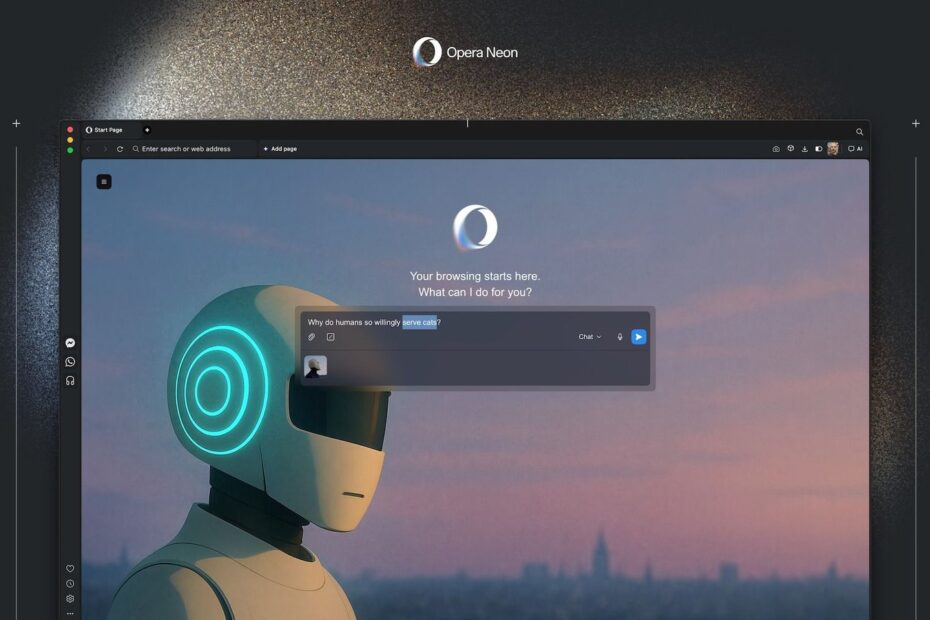Open the start page hamburger menu
Screen dimensions: 930x620
pos(104,181)
